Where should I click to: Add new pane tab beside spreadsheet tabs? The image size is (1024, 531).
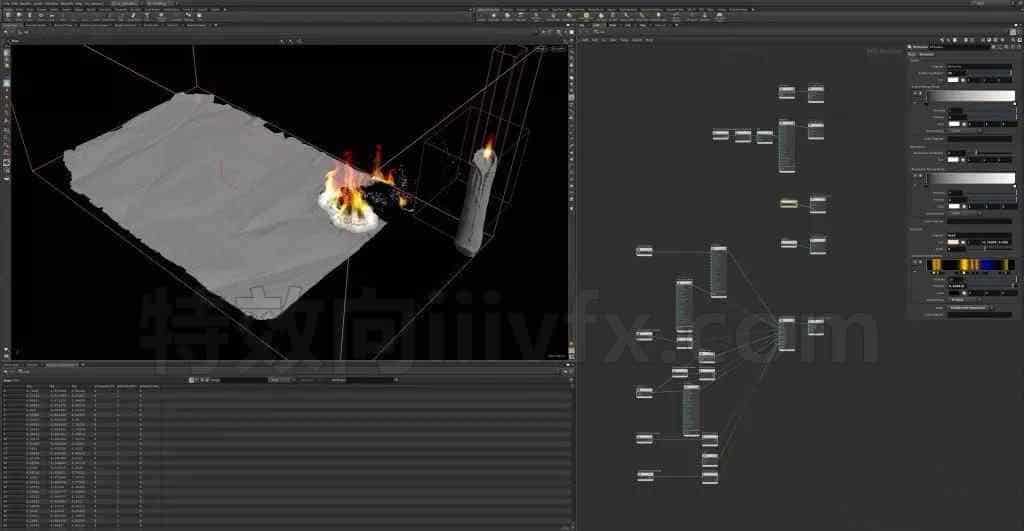(x=82, y=364)
